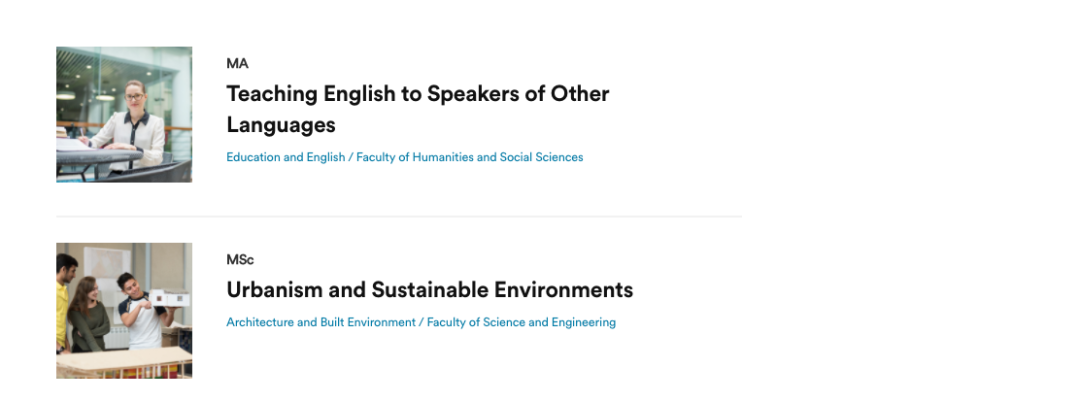Click the word Languages in first title

280,126
